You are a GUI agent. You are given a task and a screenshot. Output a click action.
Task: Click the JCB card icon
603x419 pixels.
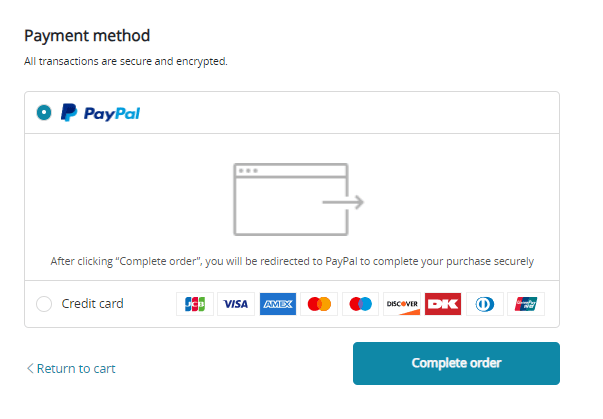(194, 304)
